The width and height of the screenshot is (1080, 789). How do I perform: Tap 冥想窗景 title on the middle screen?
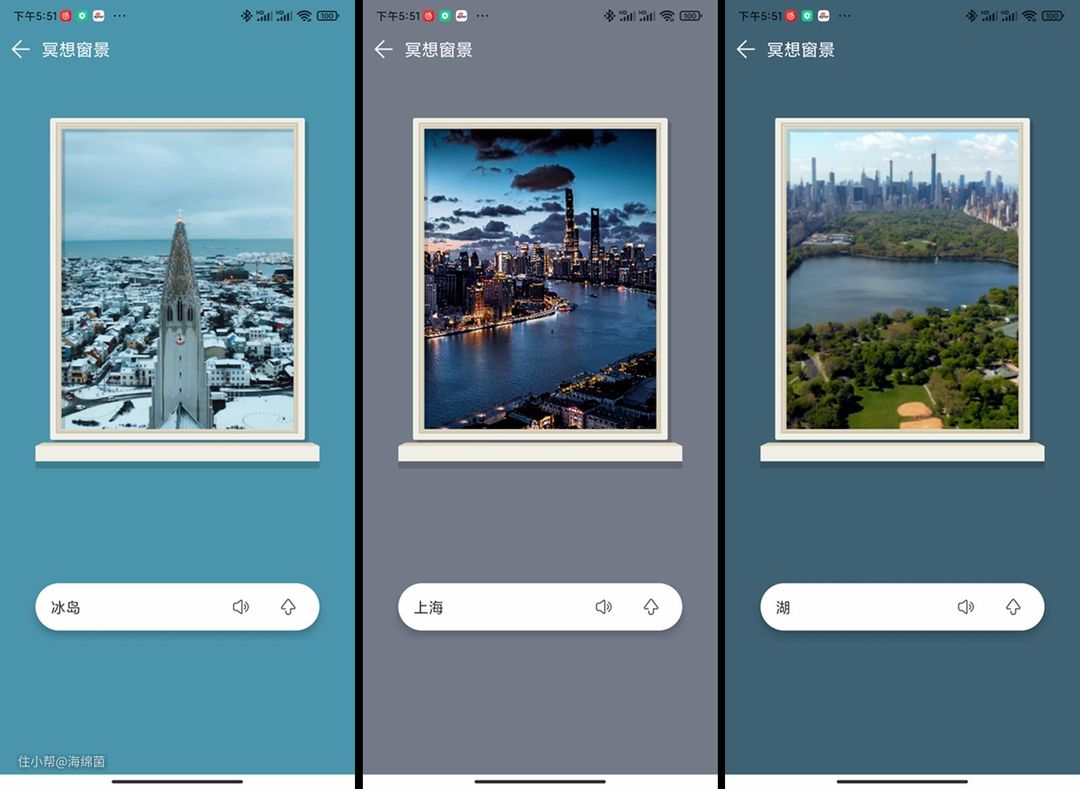tap(438, 50)
